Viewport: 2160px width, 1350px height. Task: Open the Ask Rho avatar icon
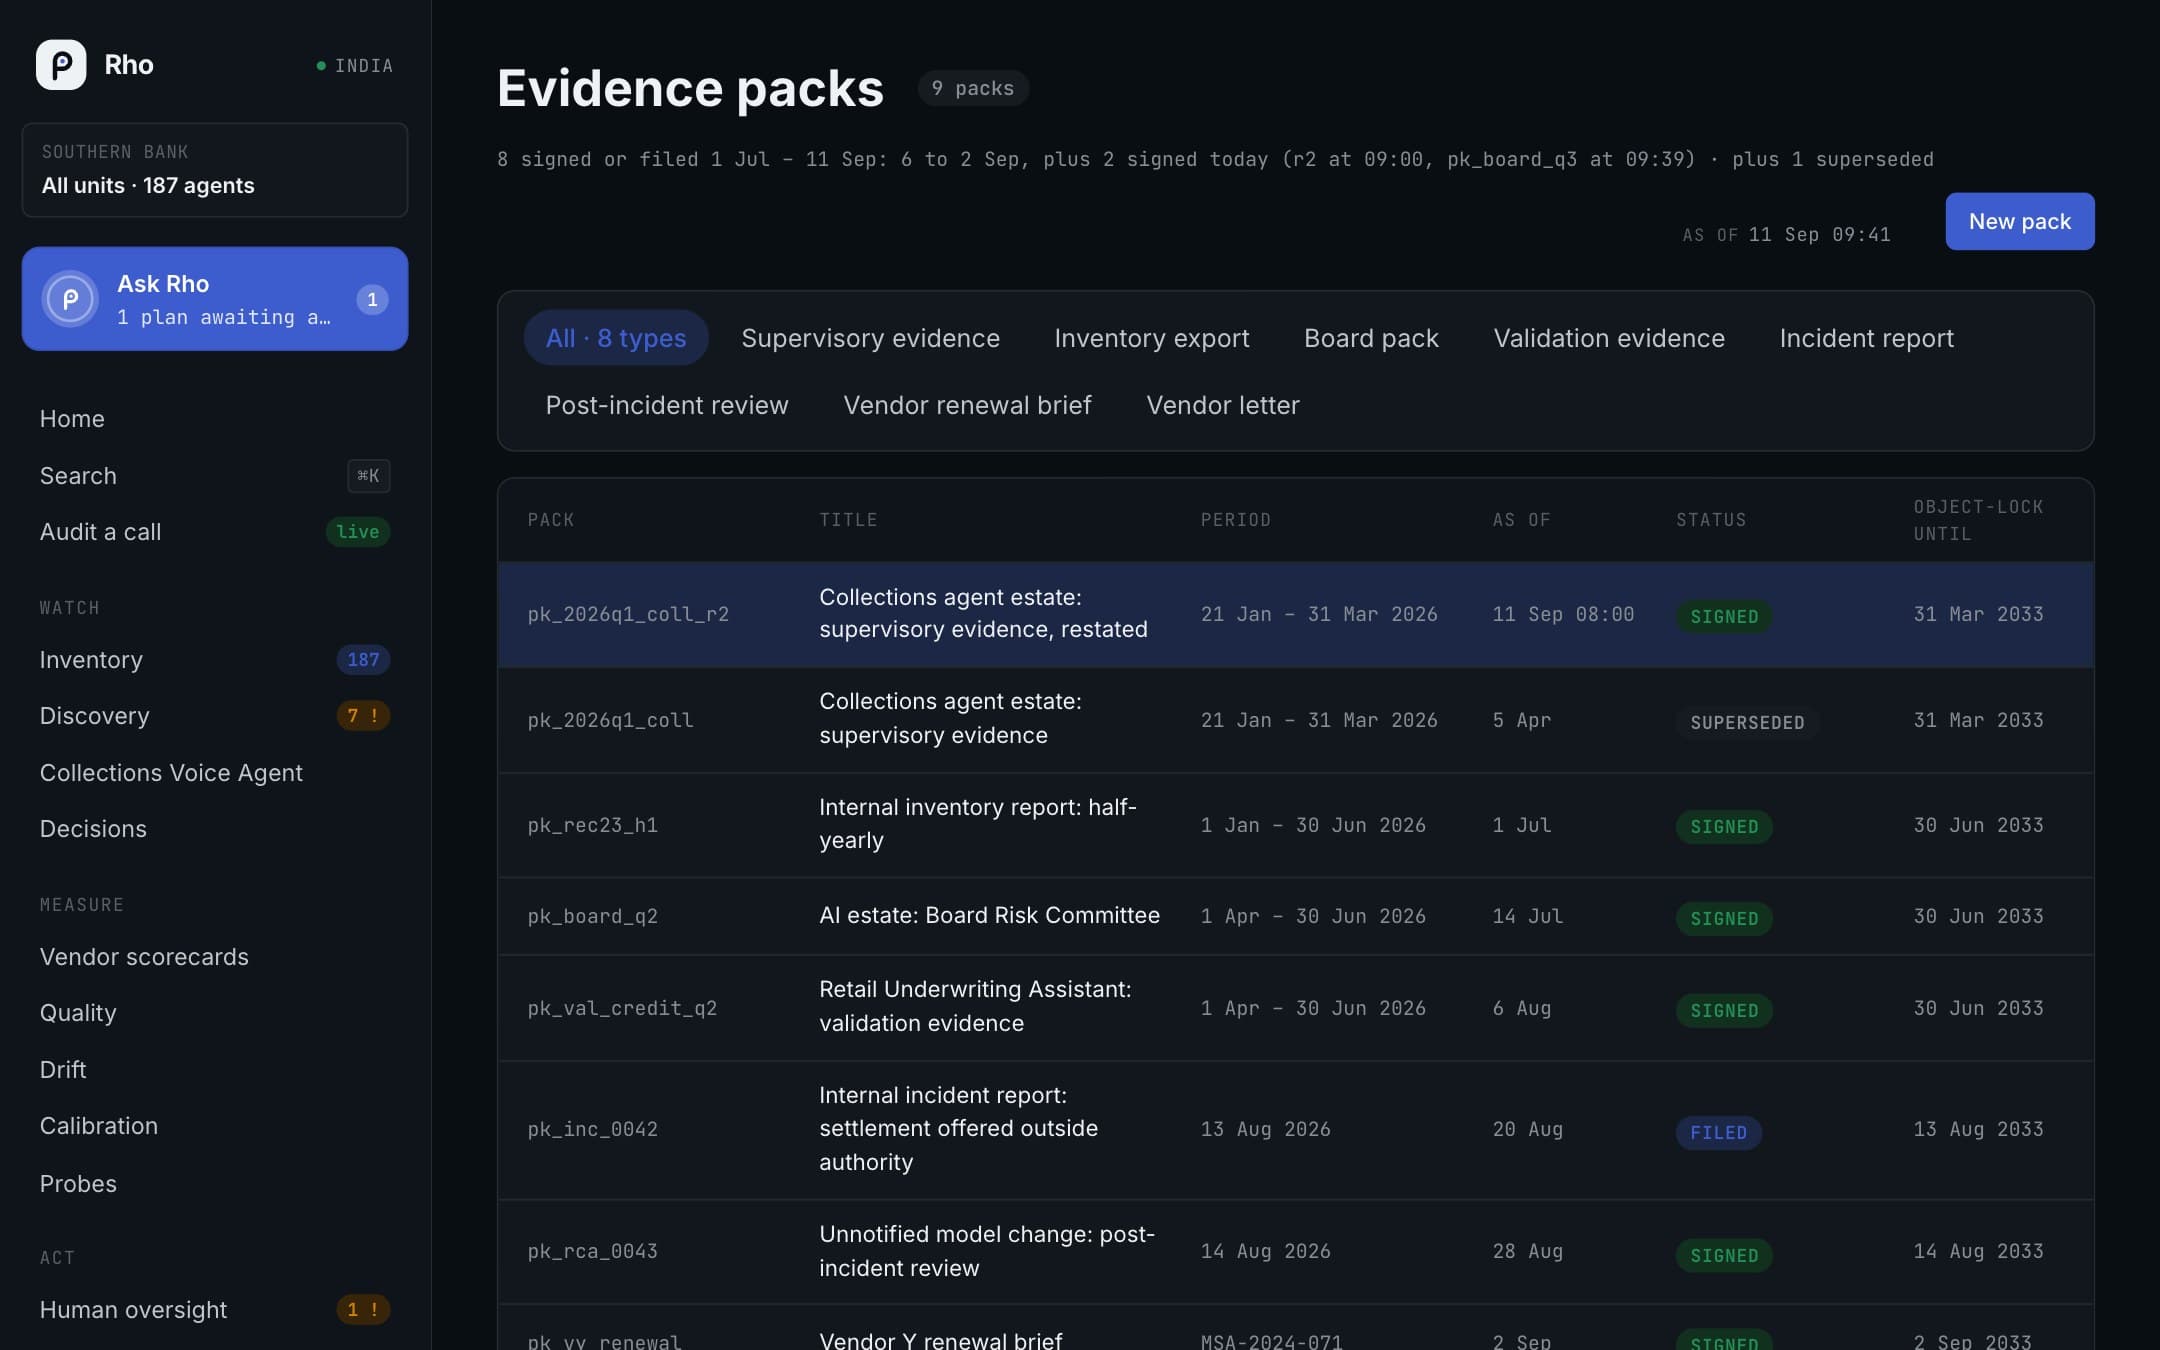tap(70, 299)
